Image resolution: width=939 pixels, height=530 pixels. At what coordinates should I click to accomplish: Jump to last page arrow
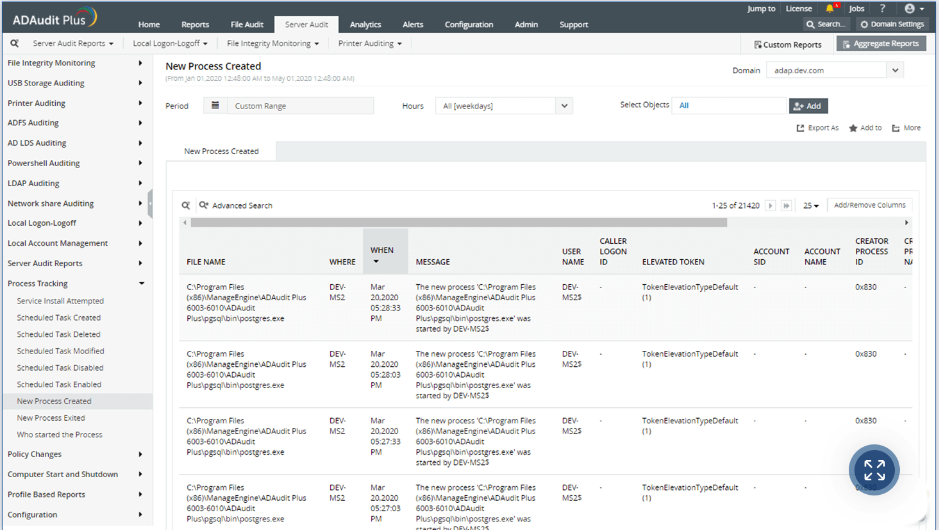786,205
